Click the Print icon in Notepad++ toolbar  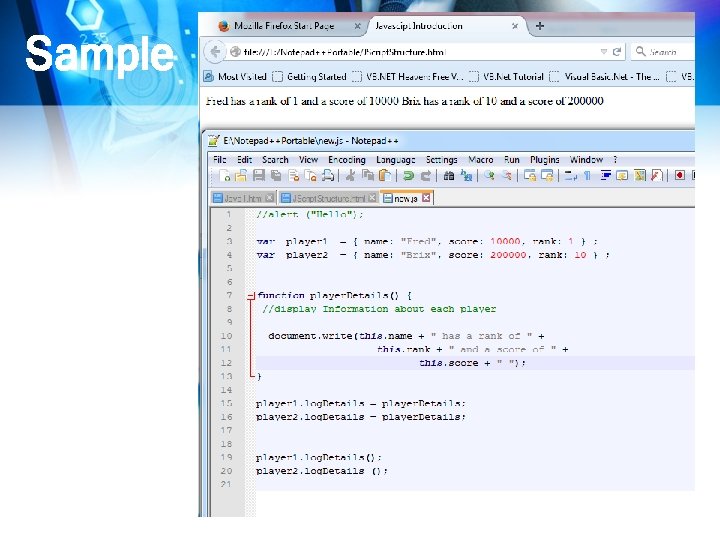[328, 175]
